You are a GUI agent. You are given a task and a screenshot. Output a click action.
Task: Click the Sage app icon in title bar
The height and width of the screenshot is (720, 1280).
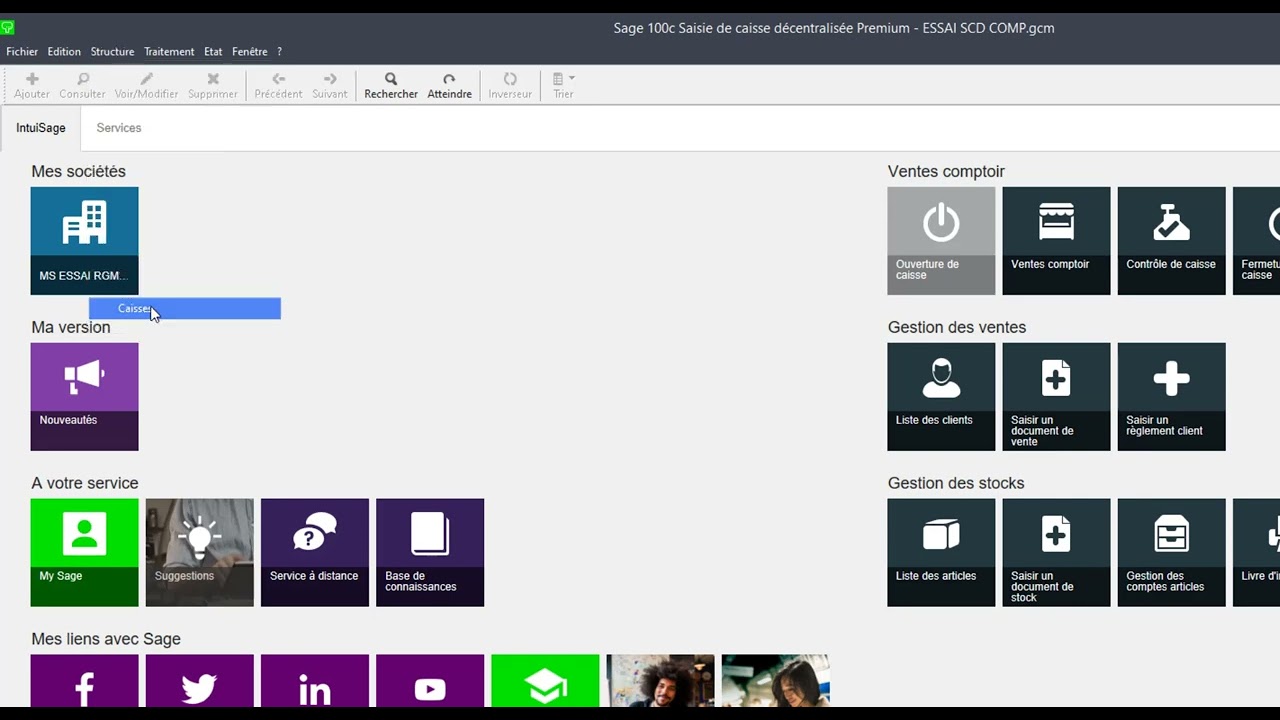(8, 28)
